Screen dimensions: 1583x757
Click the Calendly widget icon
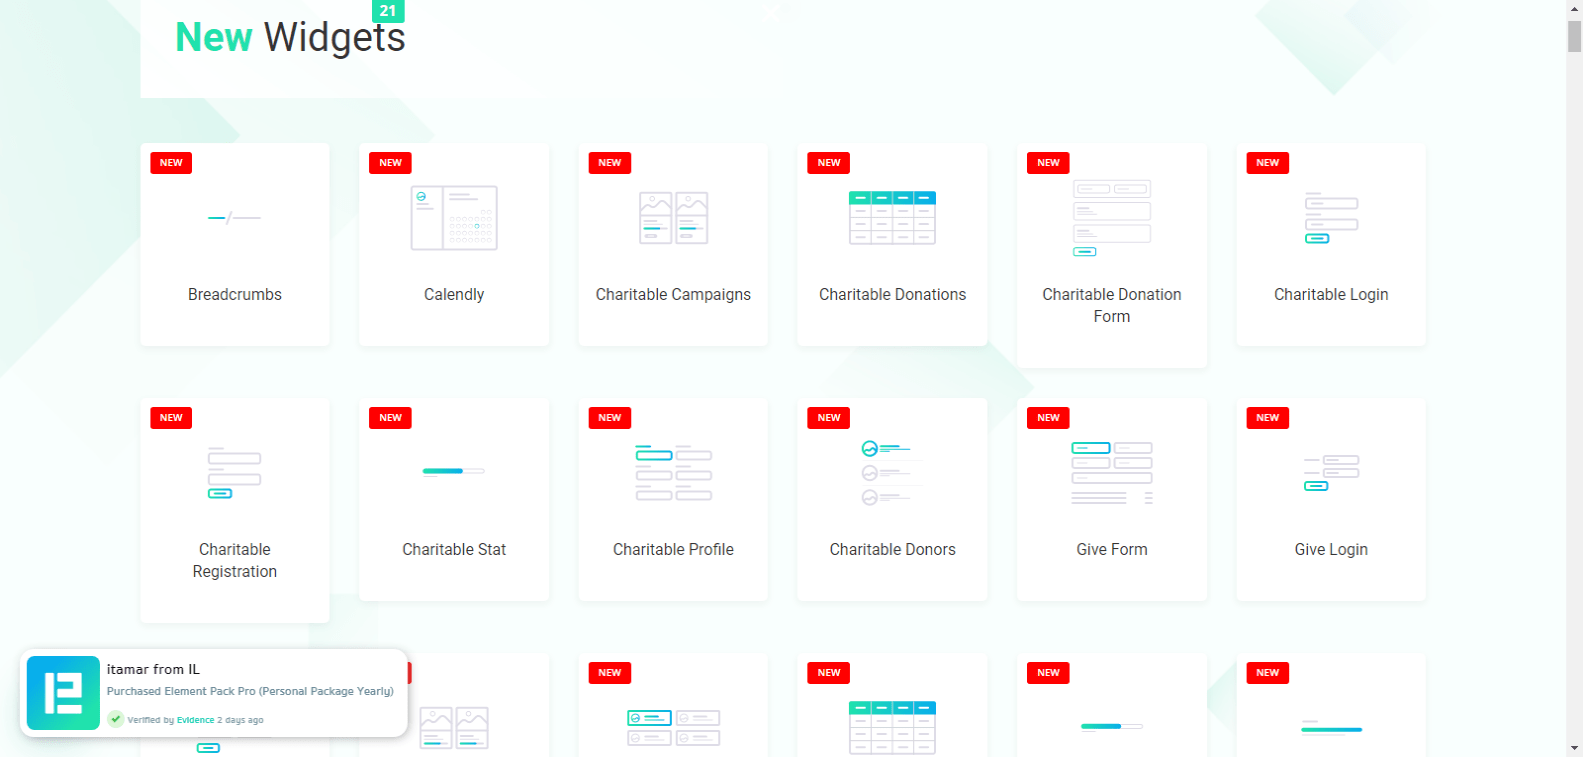(454, 217)
